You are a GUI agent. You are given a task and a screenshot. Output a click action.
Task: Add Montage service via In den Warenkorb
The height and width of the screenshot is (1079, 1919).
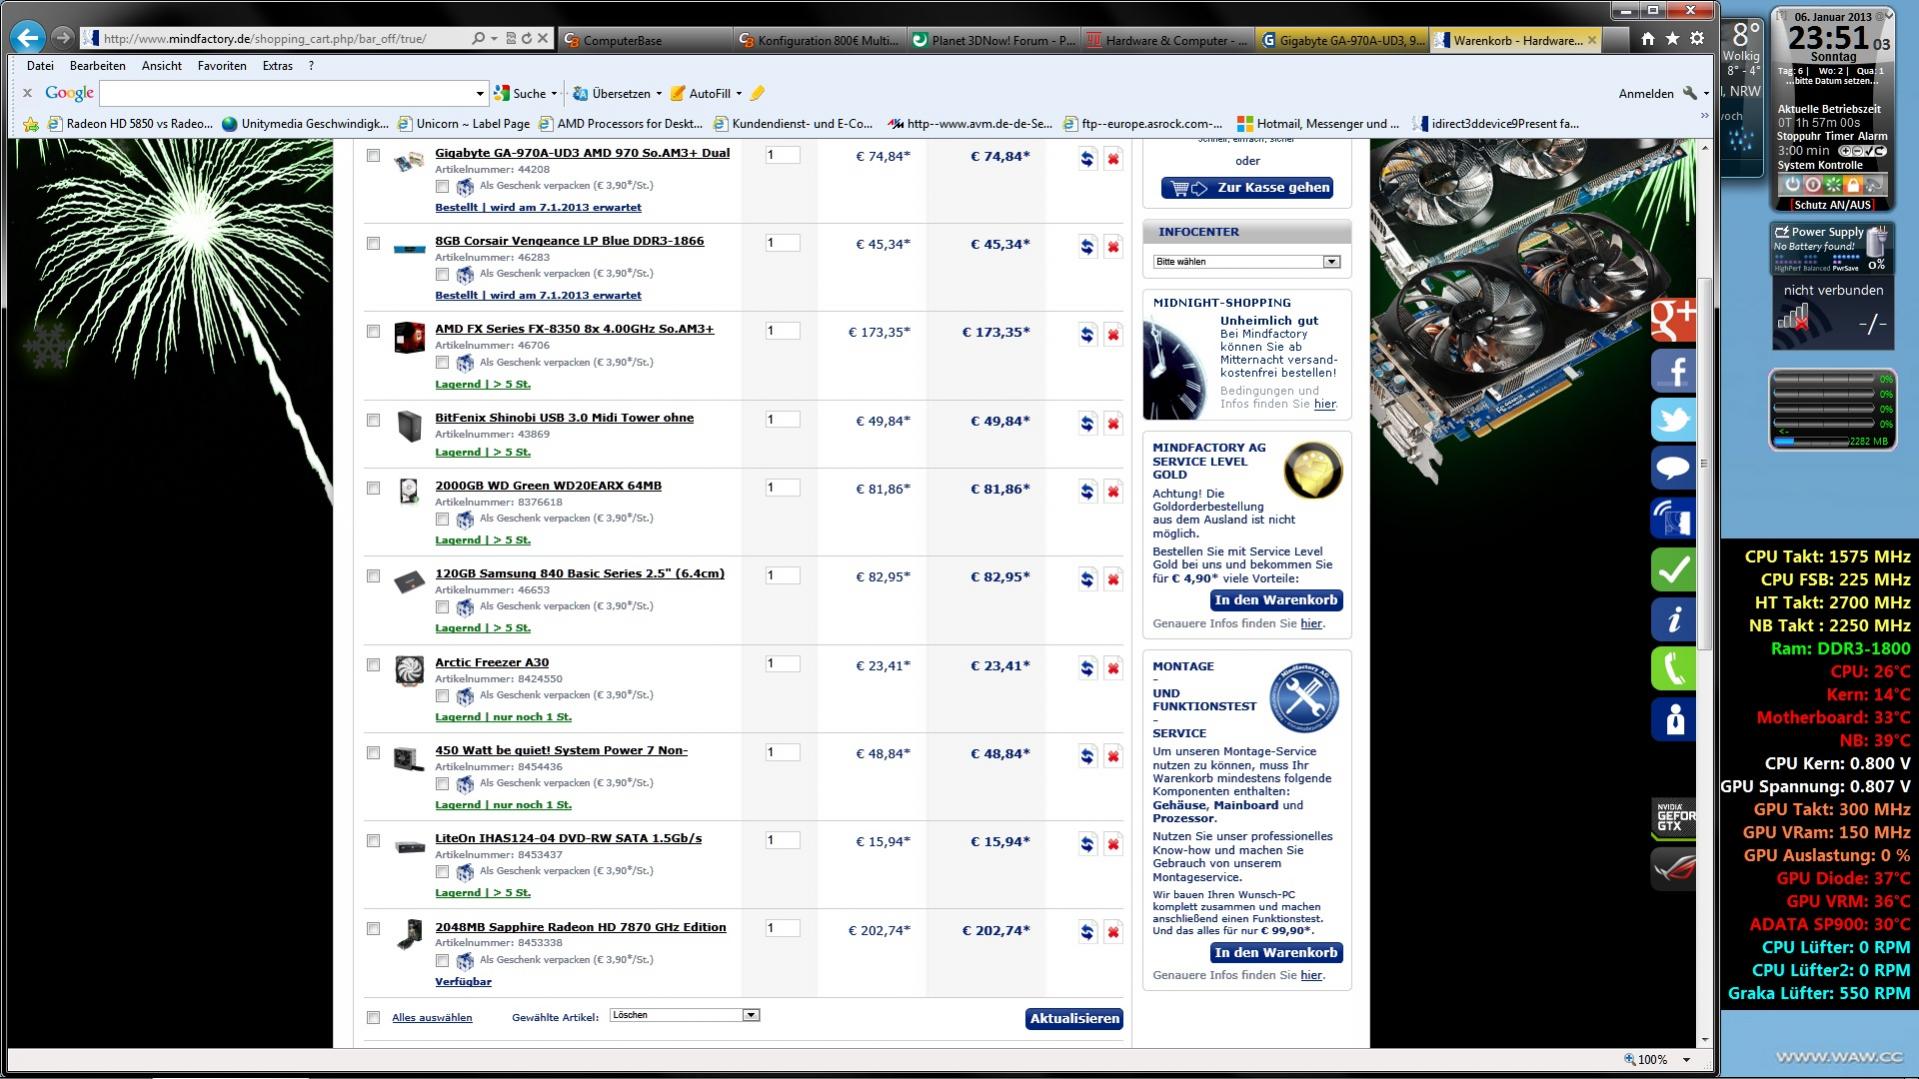tap(1276, 953)
